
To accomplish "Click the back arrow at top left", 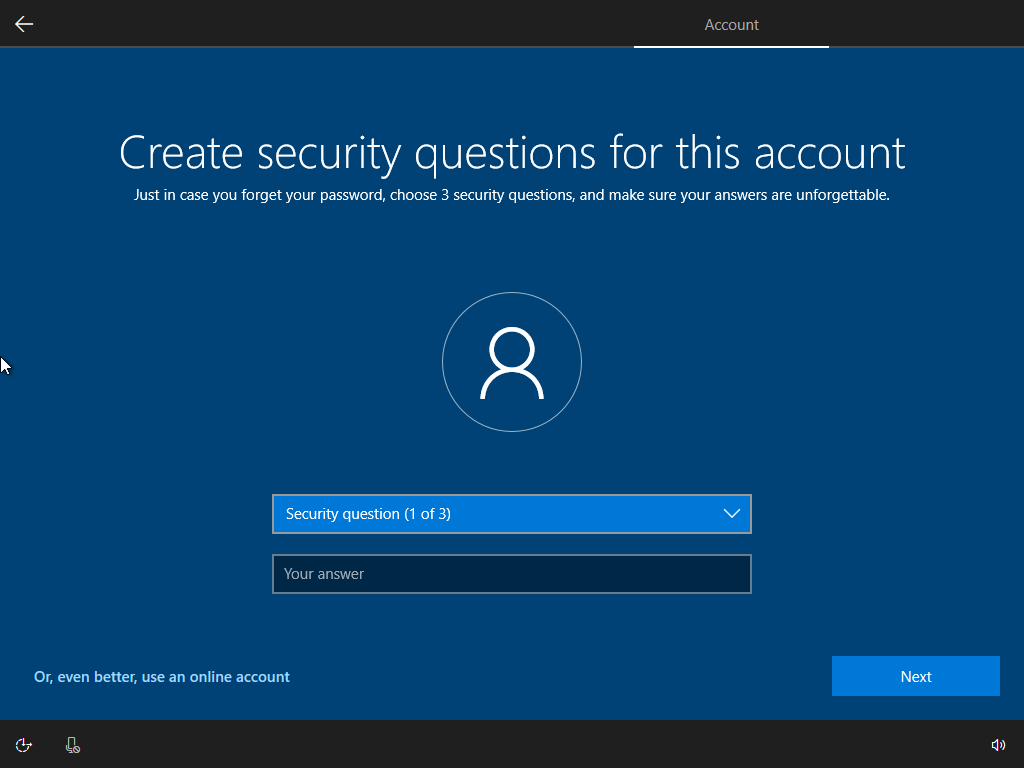I will [x=24, y=24].
